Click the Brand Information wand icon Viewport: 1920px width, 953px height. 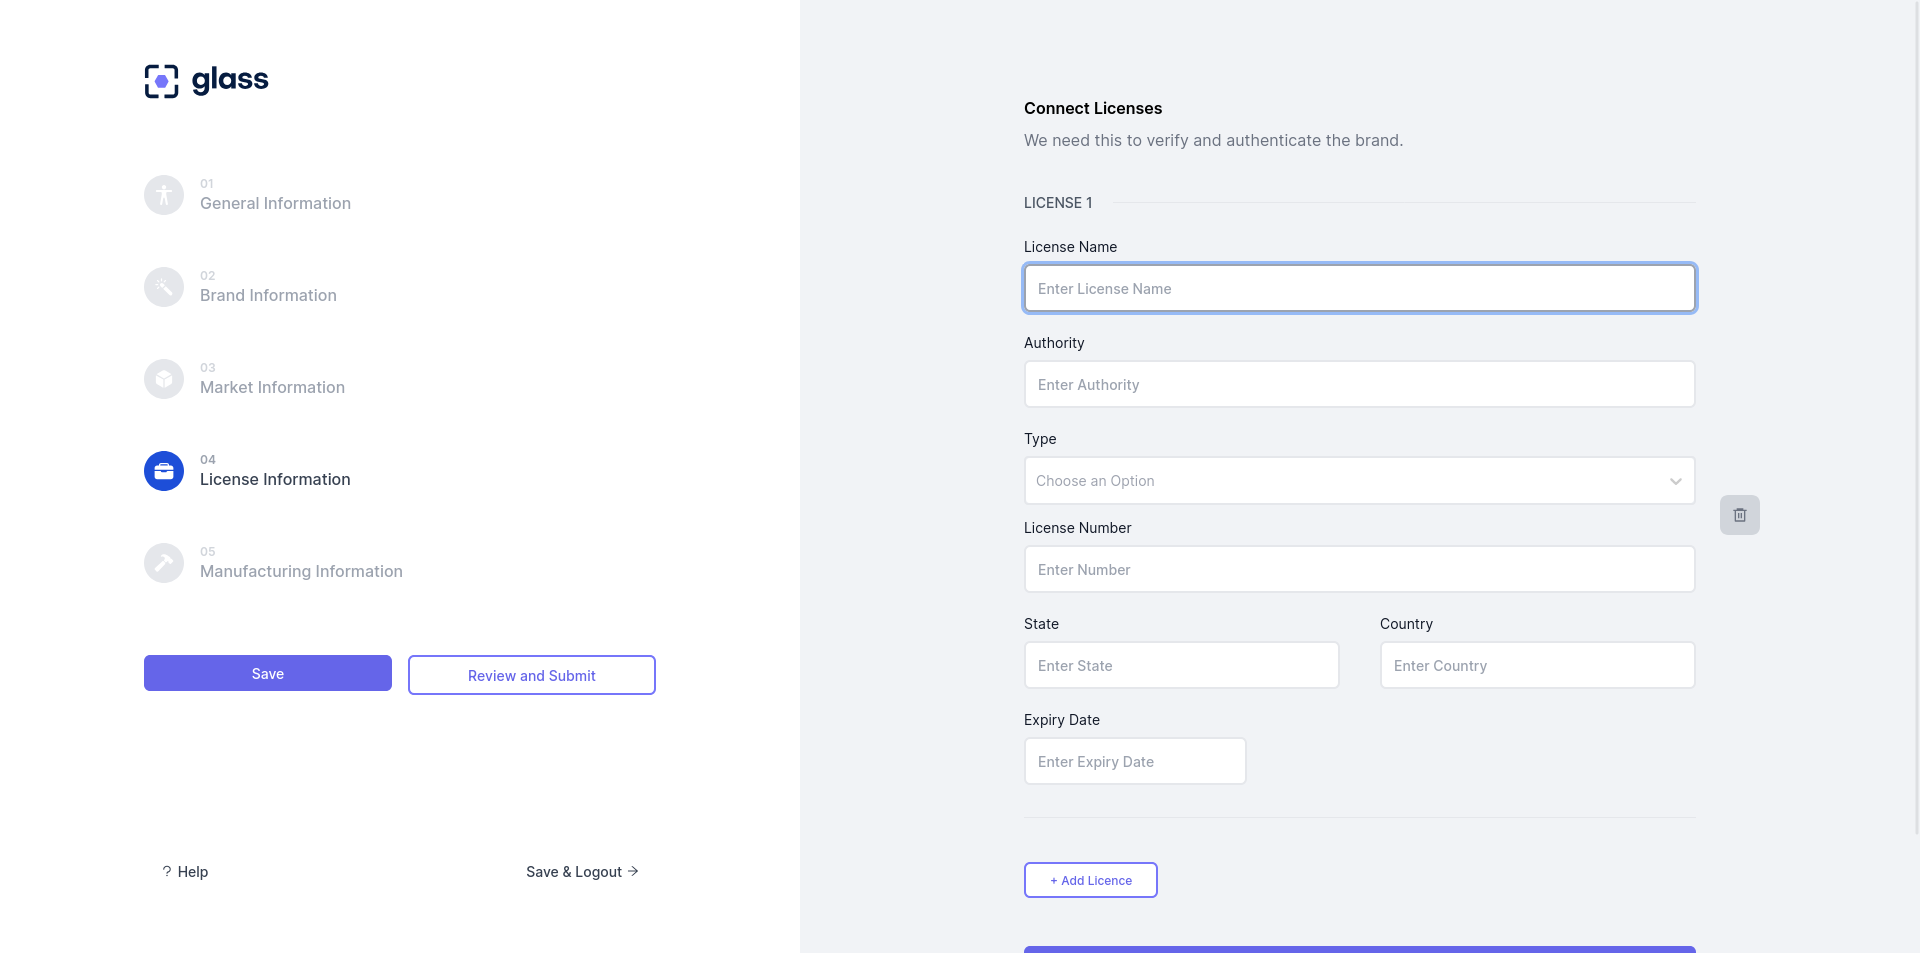pos(164,287)
